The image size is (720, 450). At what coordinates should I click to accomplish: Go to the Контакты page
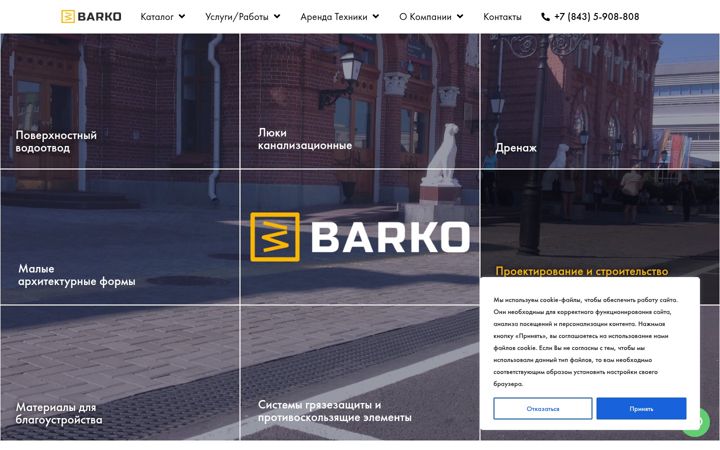(x=502, y=17)
